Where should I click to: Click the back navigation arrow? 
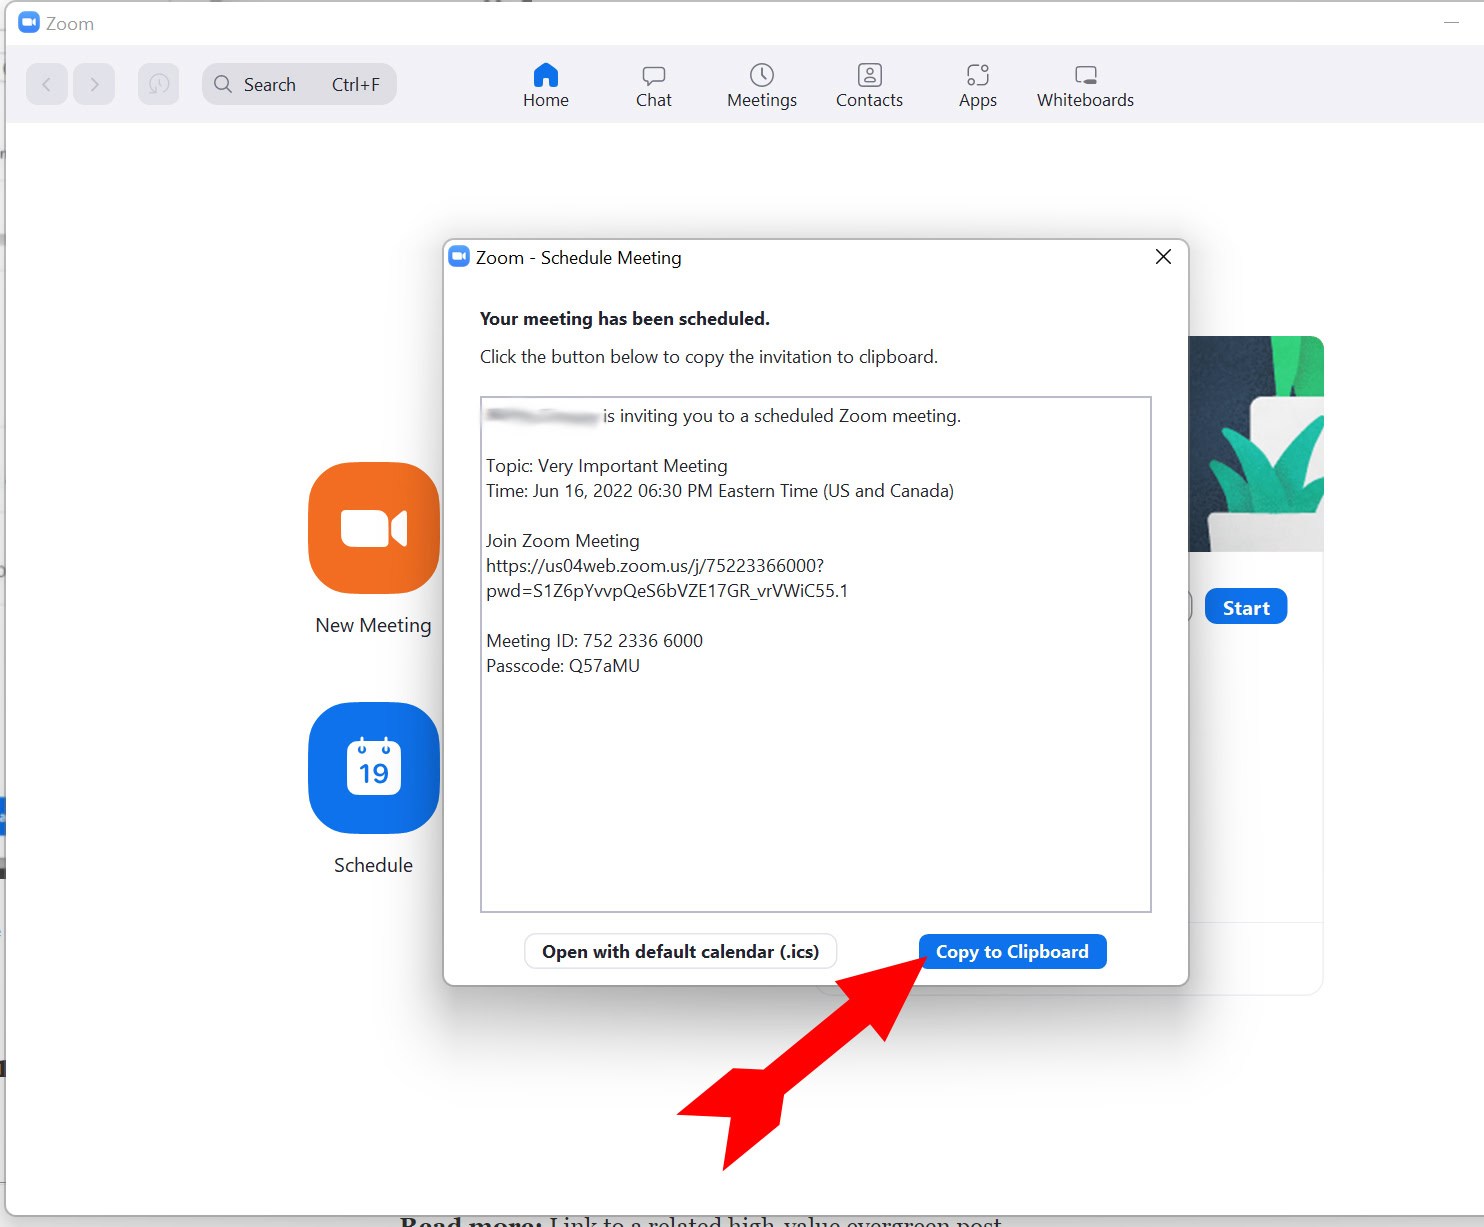[x=47, y=84]
